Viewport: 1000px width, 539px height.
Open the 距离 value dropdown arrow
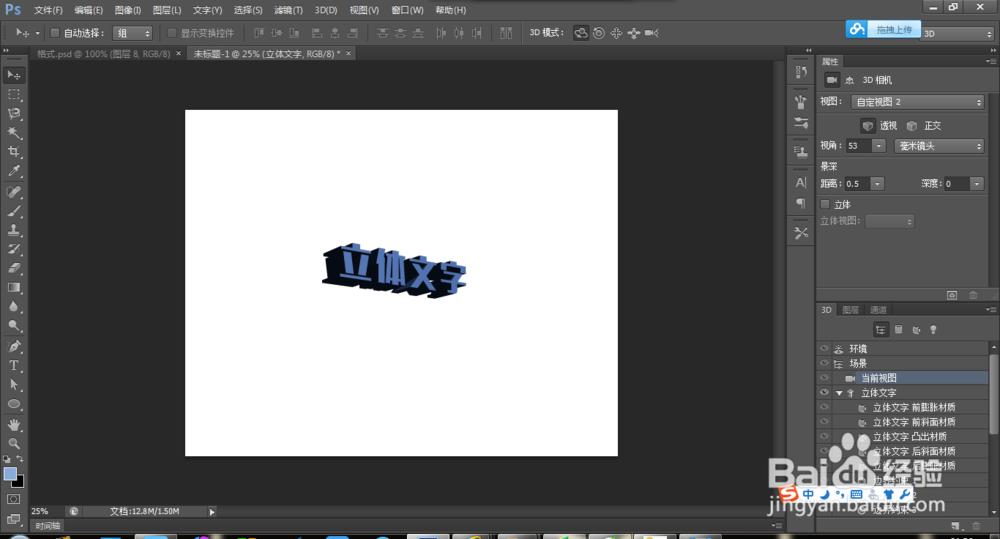pos(878,184)
